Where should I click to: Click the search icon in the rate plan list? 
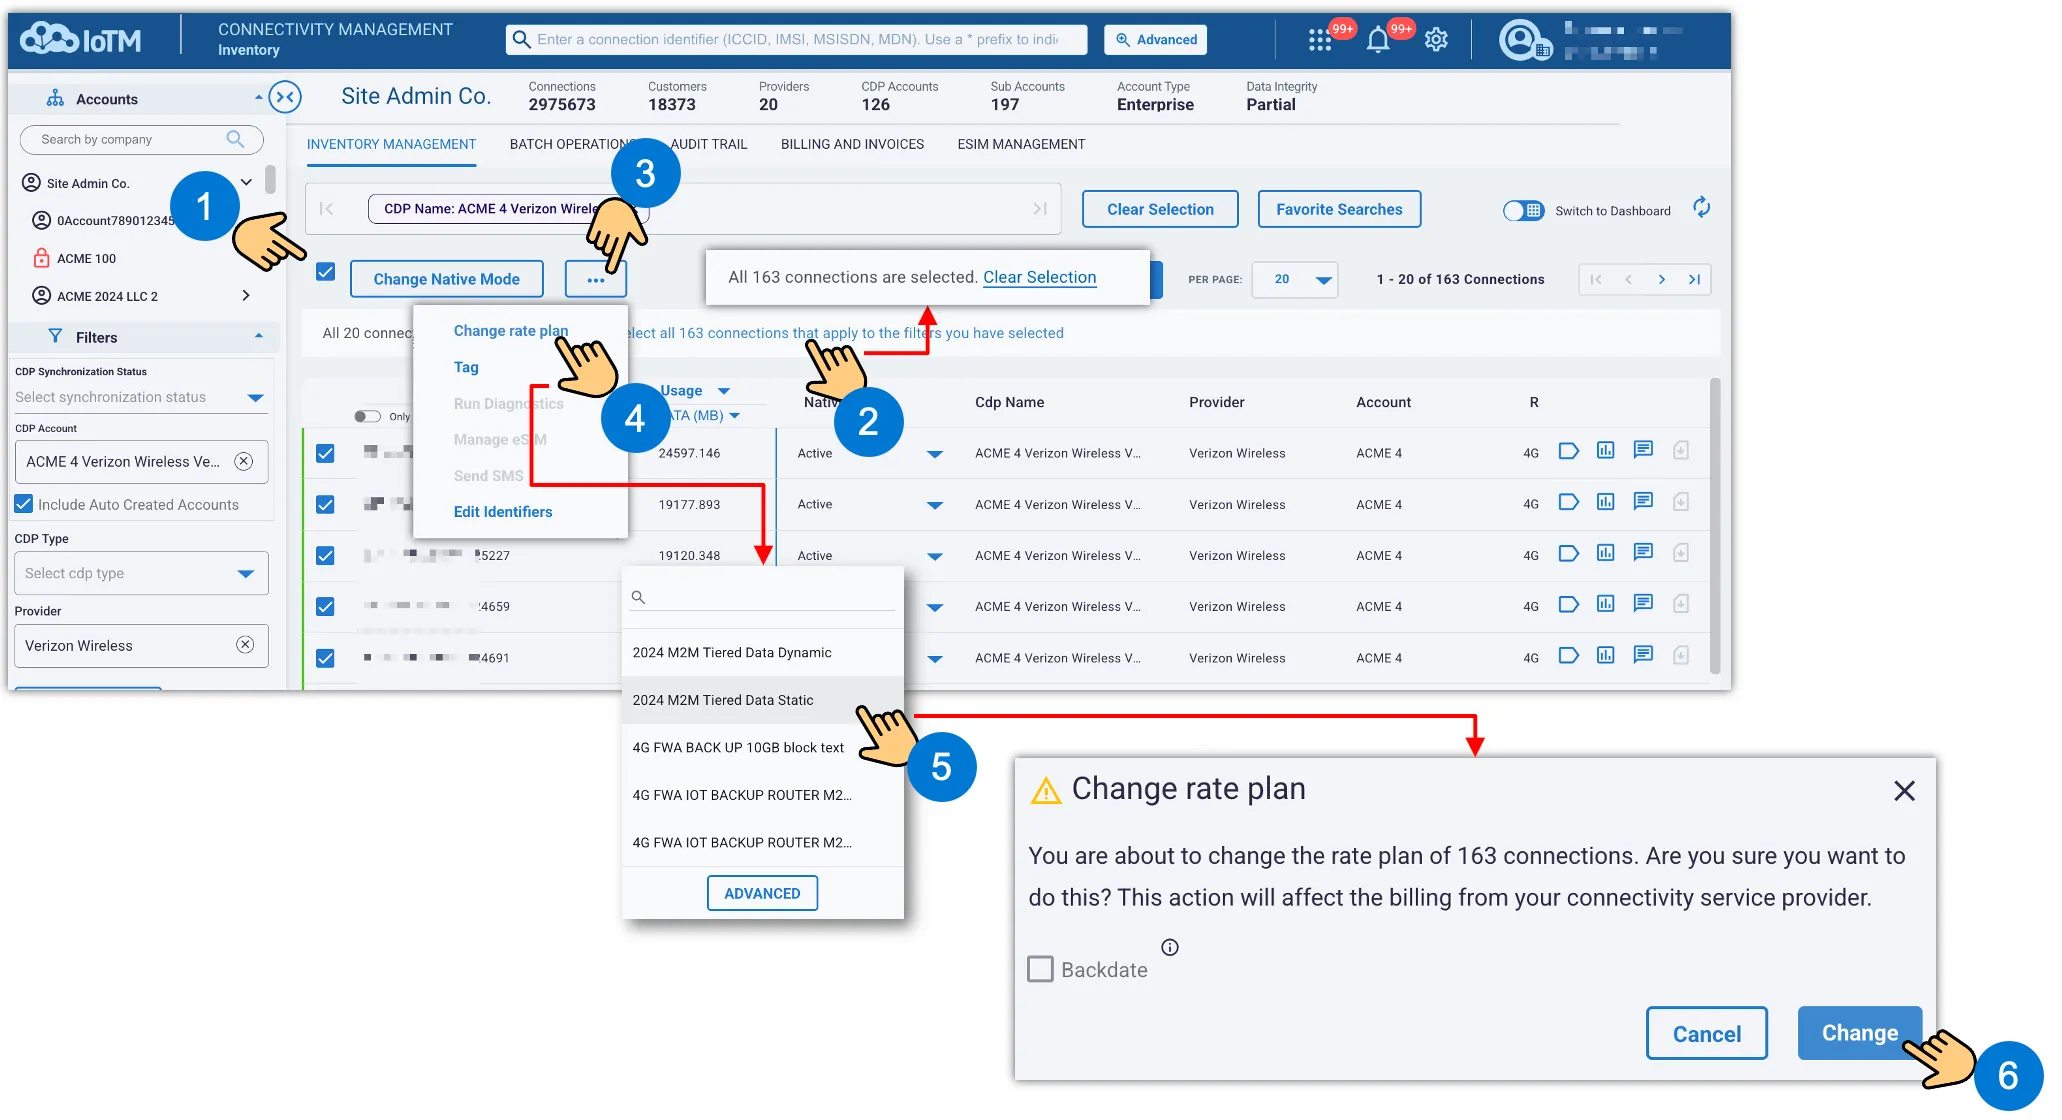tap(638, 597)
